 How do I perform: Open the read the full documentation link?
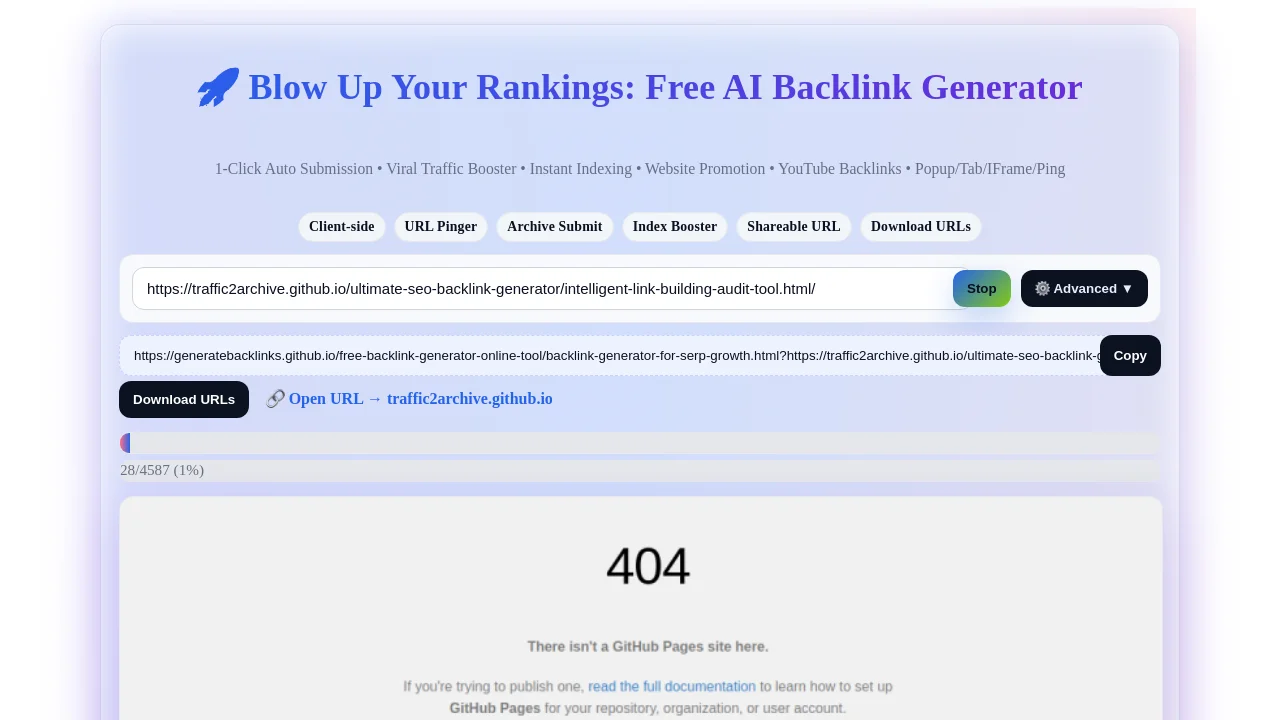pos(672,686)
